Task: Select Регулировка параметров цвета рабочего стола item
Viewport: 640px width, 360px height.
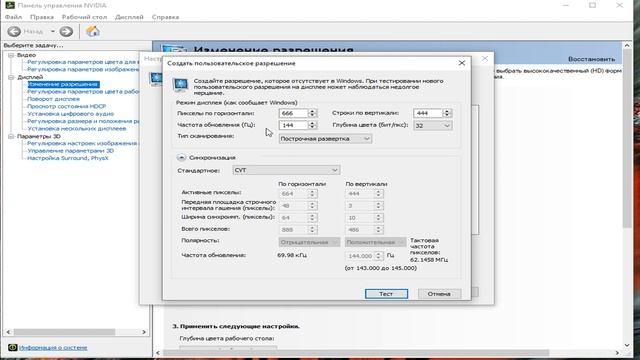Action: [83, 91]
